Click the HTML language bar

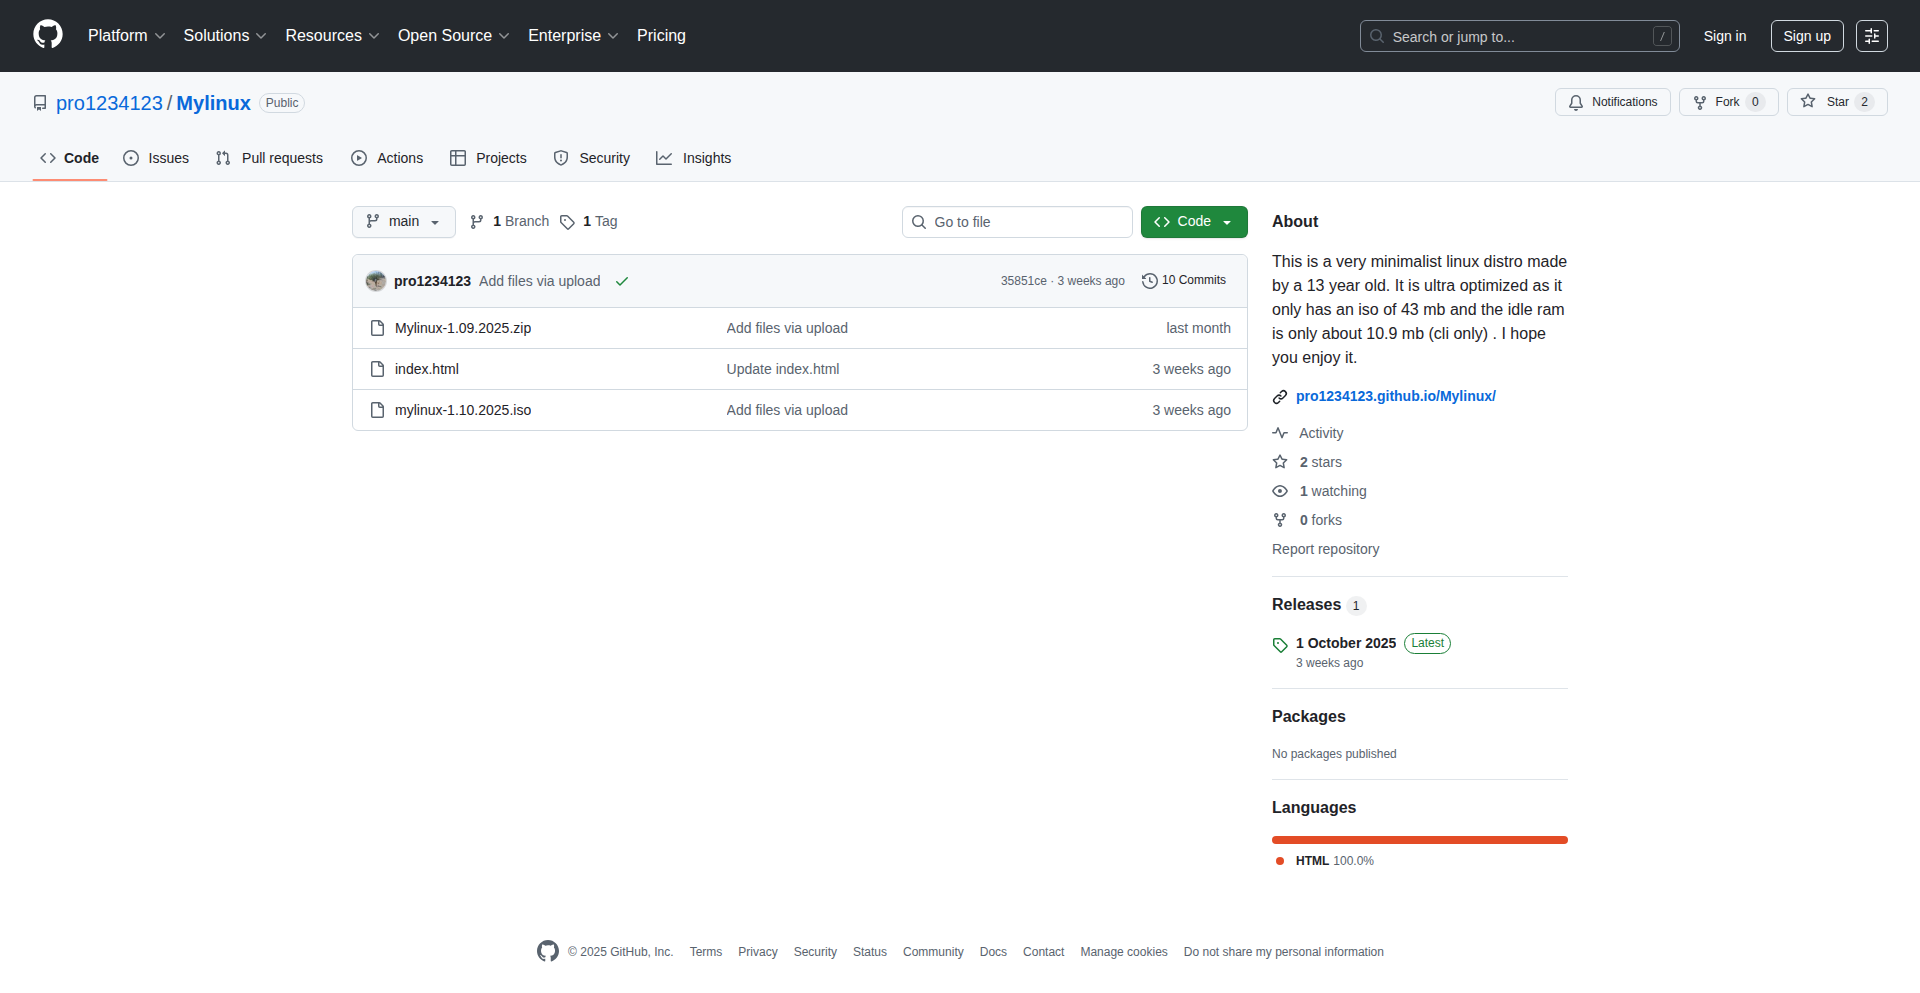point(1419,840)
